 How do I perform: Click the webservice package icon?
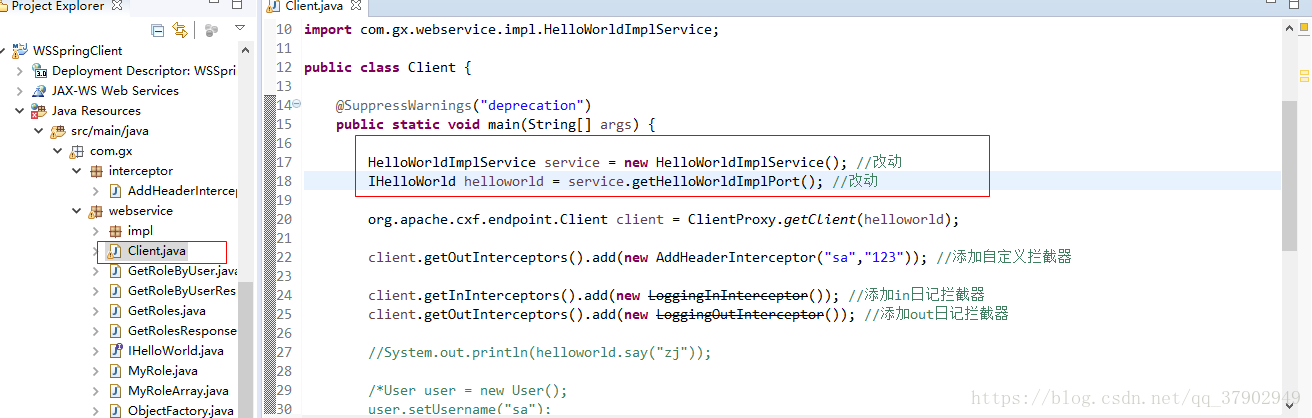(x=97, y=211)
